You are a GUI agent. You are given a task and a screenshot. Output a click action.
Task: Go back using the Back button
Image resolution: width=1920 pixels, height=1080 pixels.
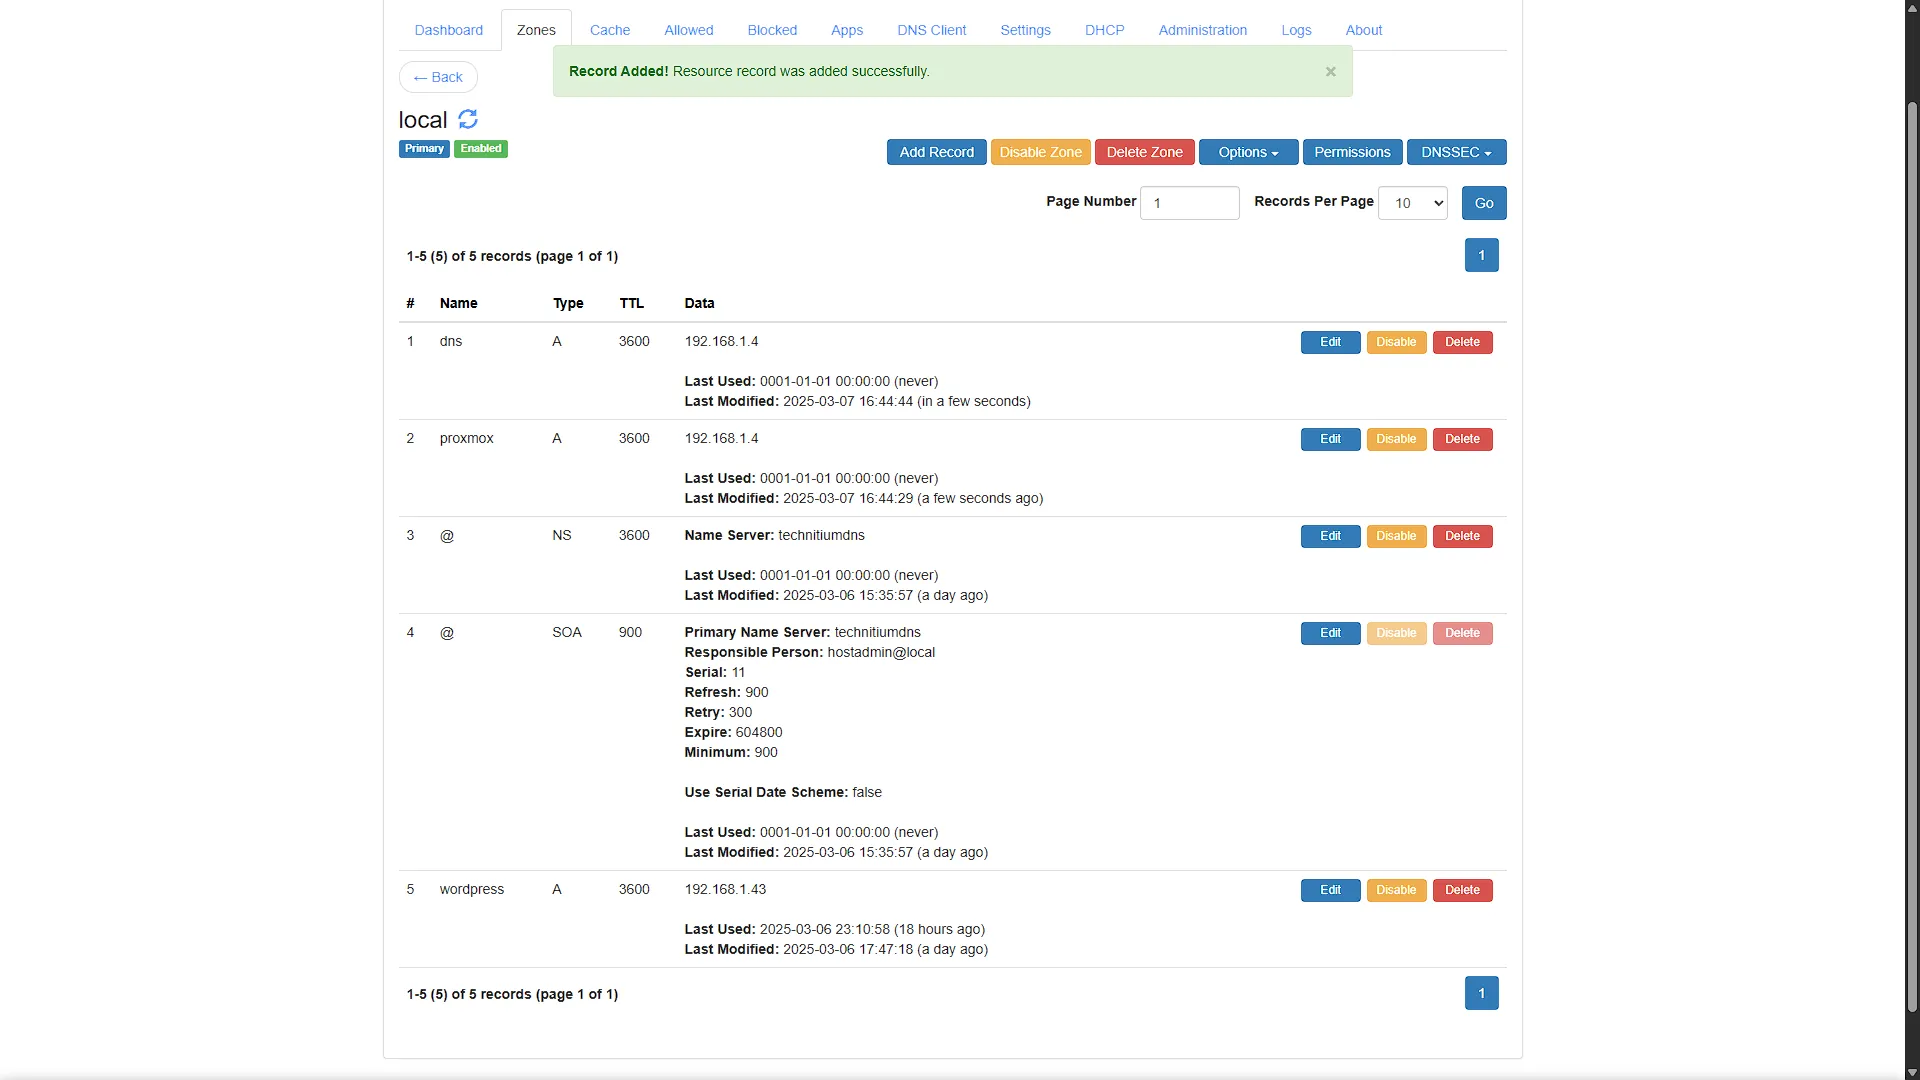coord(438,77)
